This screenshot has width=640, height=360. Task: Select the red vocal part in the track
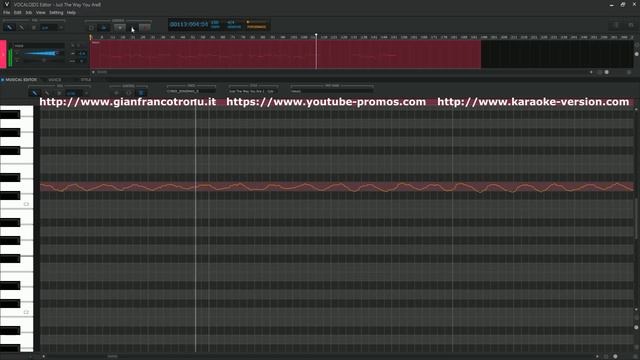click(x=285, y=54)
